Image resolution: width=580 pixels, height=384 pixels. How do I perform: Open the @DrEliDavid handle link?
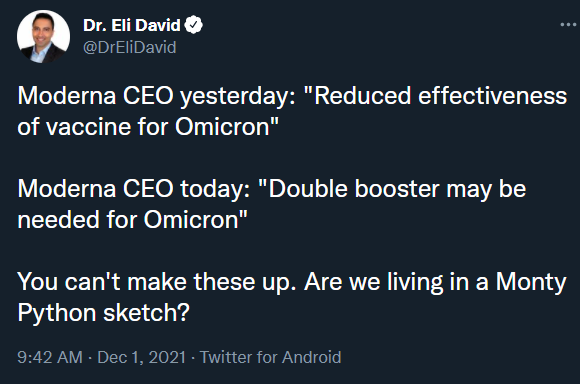pos(129,47)
